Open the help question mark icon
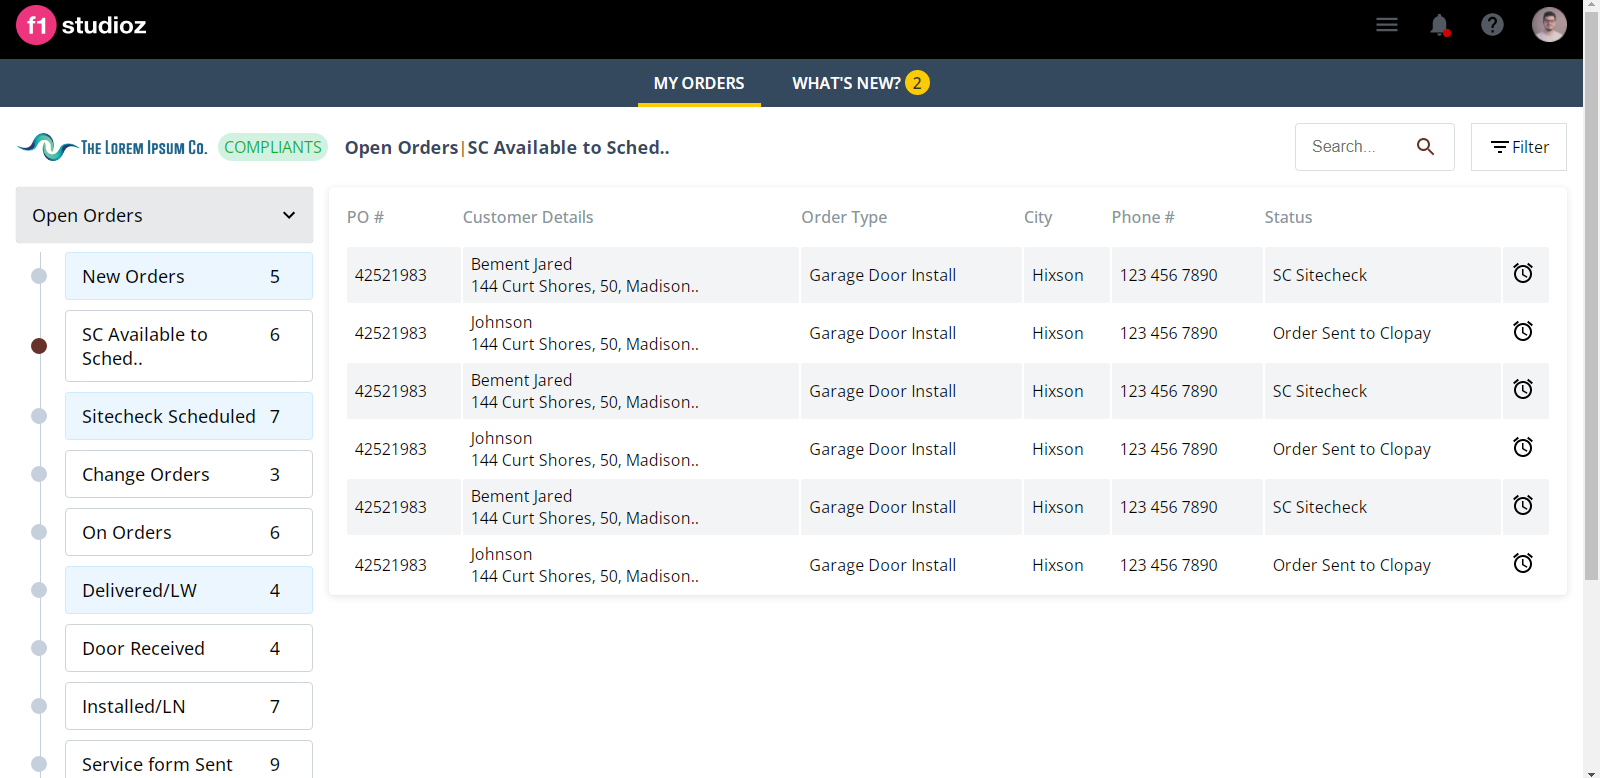The width and height of the screenshot is (1600, 778). pyautogui.click(x=1492, y=25)
